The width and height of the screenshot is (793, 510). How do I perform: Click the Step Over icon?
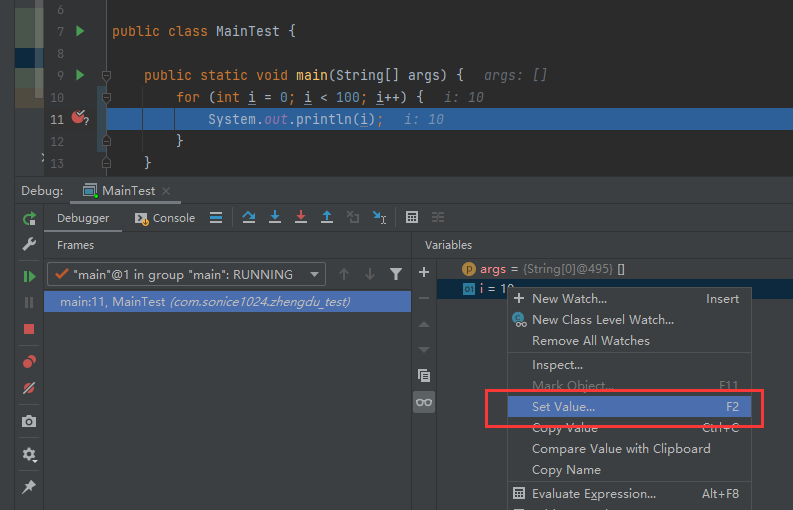click(x=249, y=217)
